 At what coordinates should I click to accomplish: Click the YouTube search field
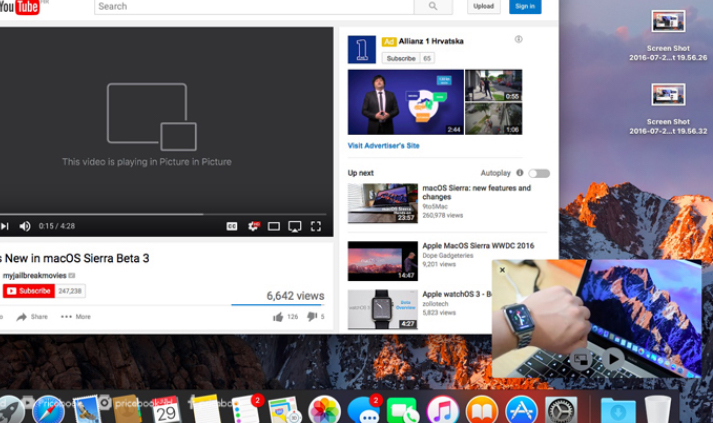point(254,6)
